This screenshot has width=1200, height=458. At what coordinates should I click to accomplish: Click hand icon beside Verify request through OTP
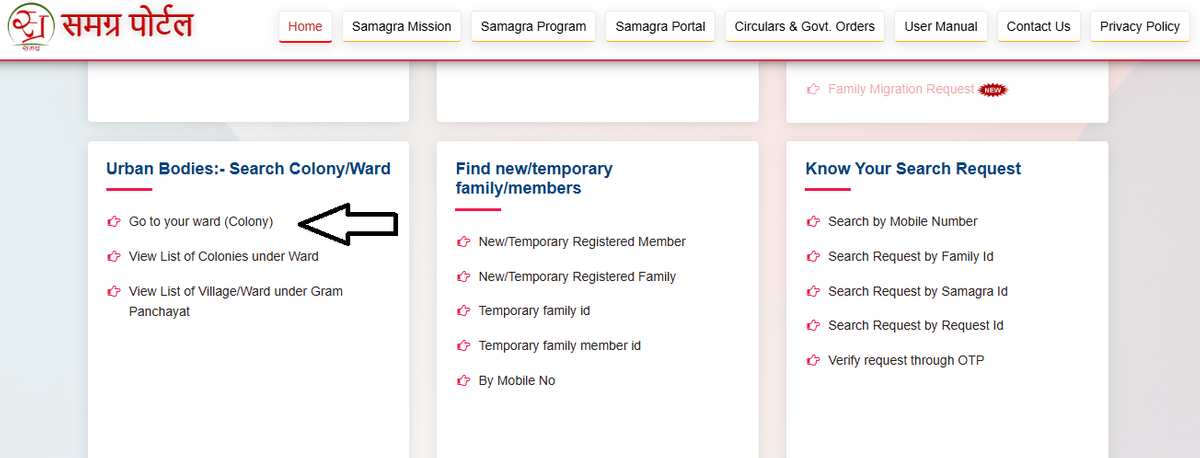[813, 360]
